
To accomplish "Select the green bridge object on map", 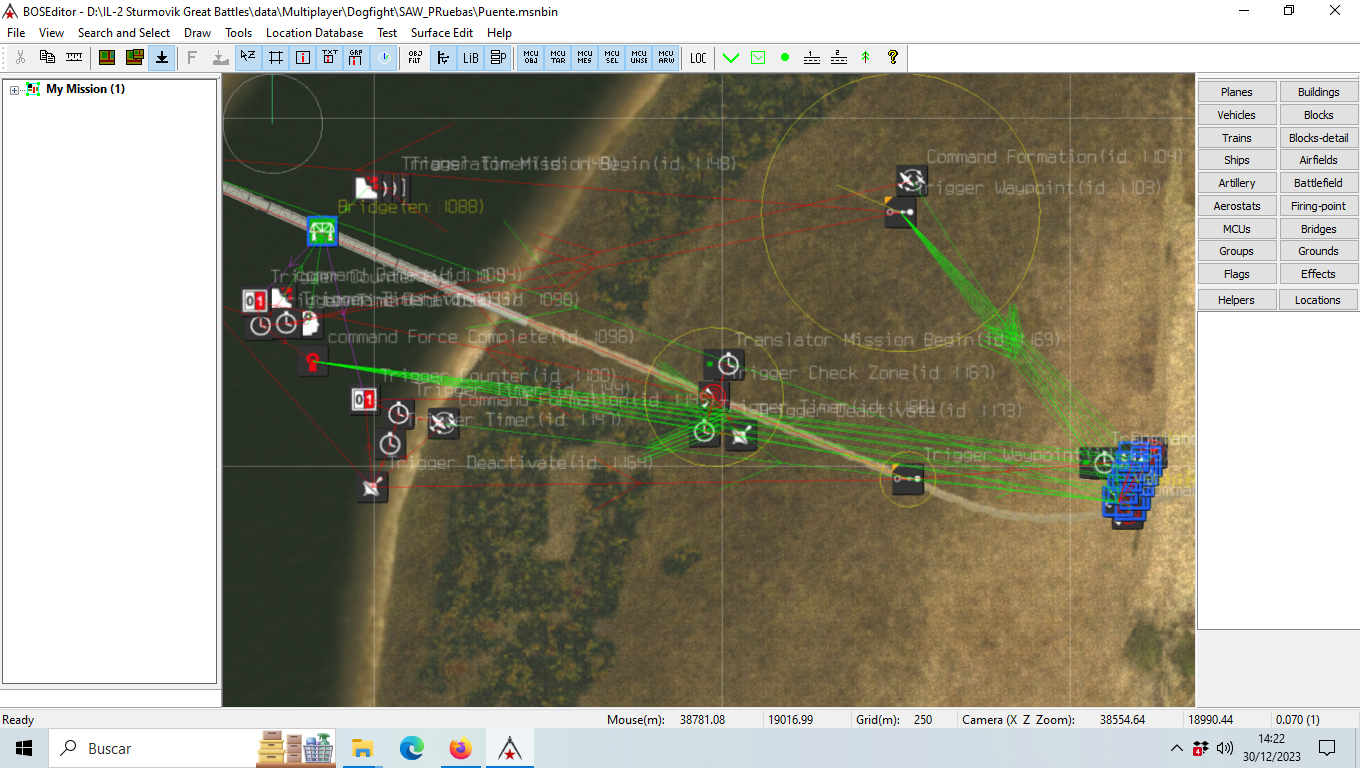I will (322, 232).
